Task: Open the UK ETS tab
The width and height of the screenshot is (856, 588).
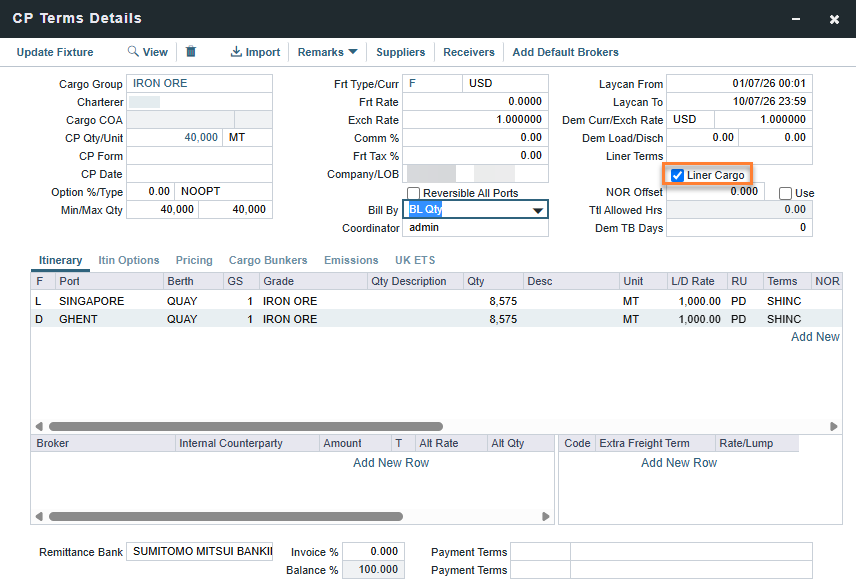Action: point(415,260)
